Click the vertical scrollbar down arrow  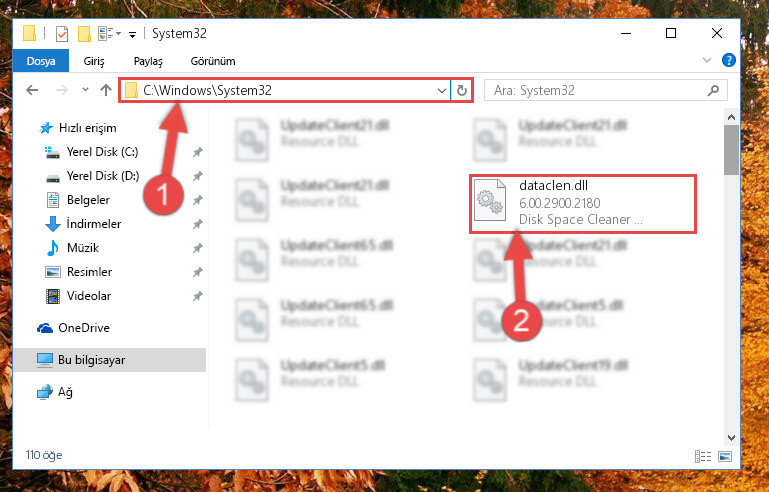pyautogui.click(x=731, y=438)
